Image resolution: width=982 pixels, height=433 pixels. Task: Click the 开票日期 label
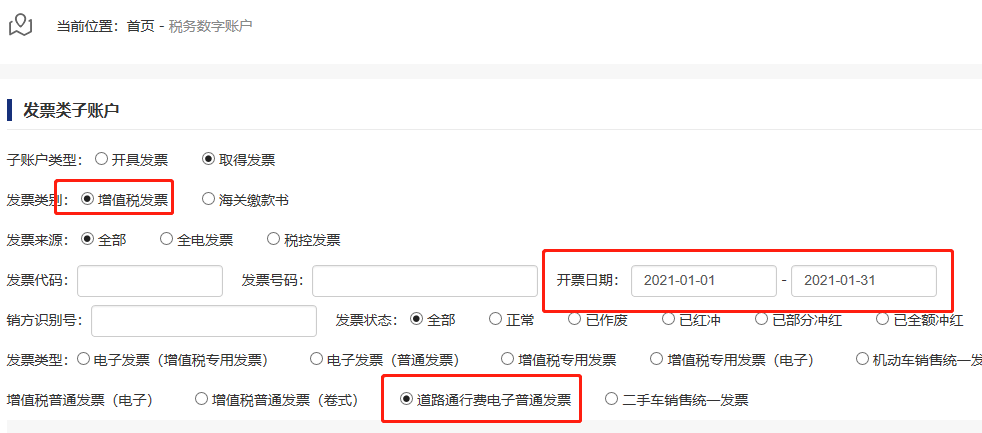[587, 281]
